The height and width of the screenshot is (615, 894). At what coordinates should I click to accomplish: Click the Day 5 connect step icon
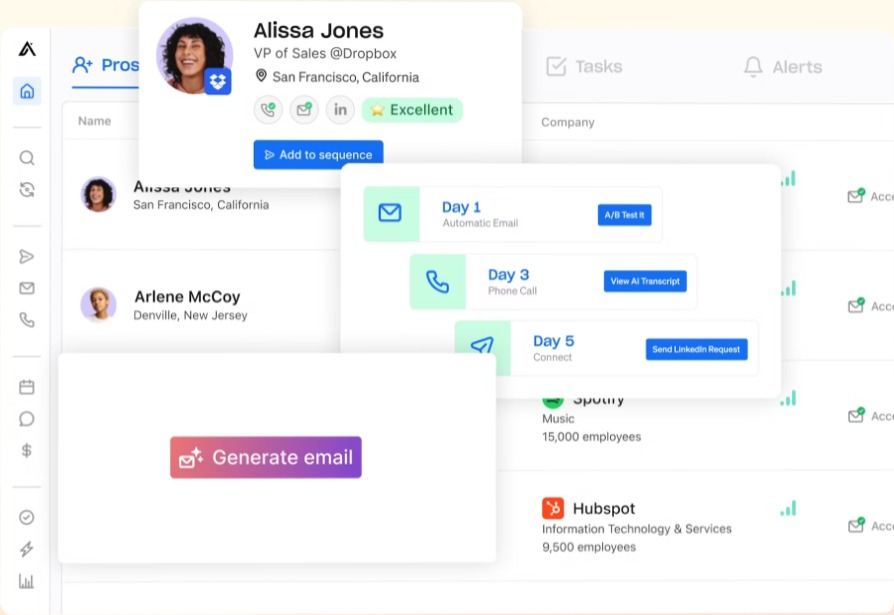click(482, 345)
